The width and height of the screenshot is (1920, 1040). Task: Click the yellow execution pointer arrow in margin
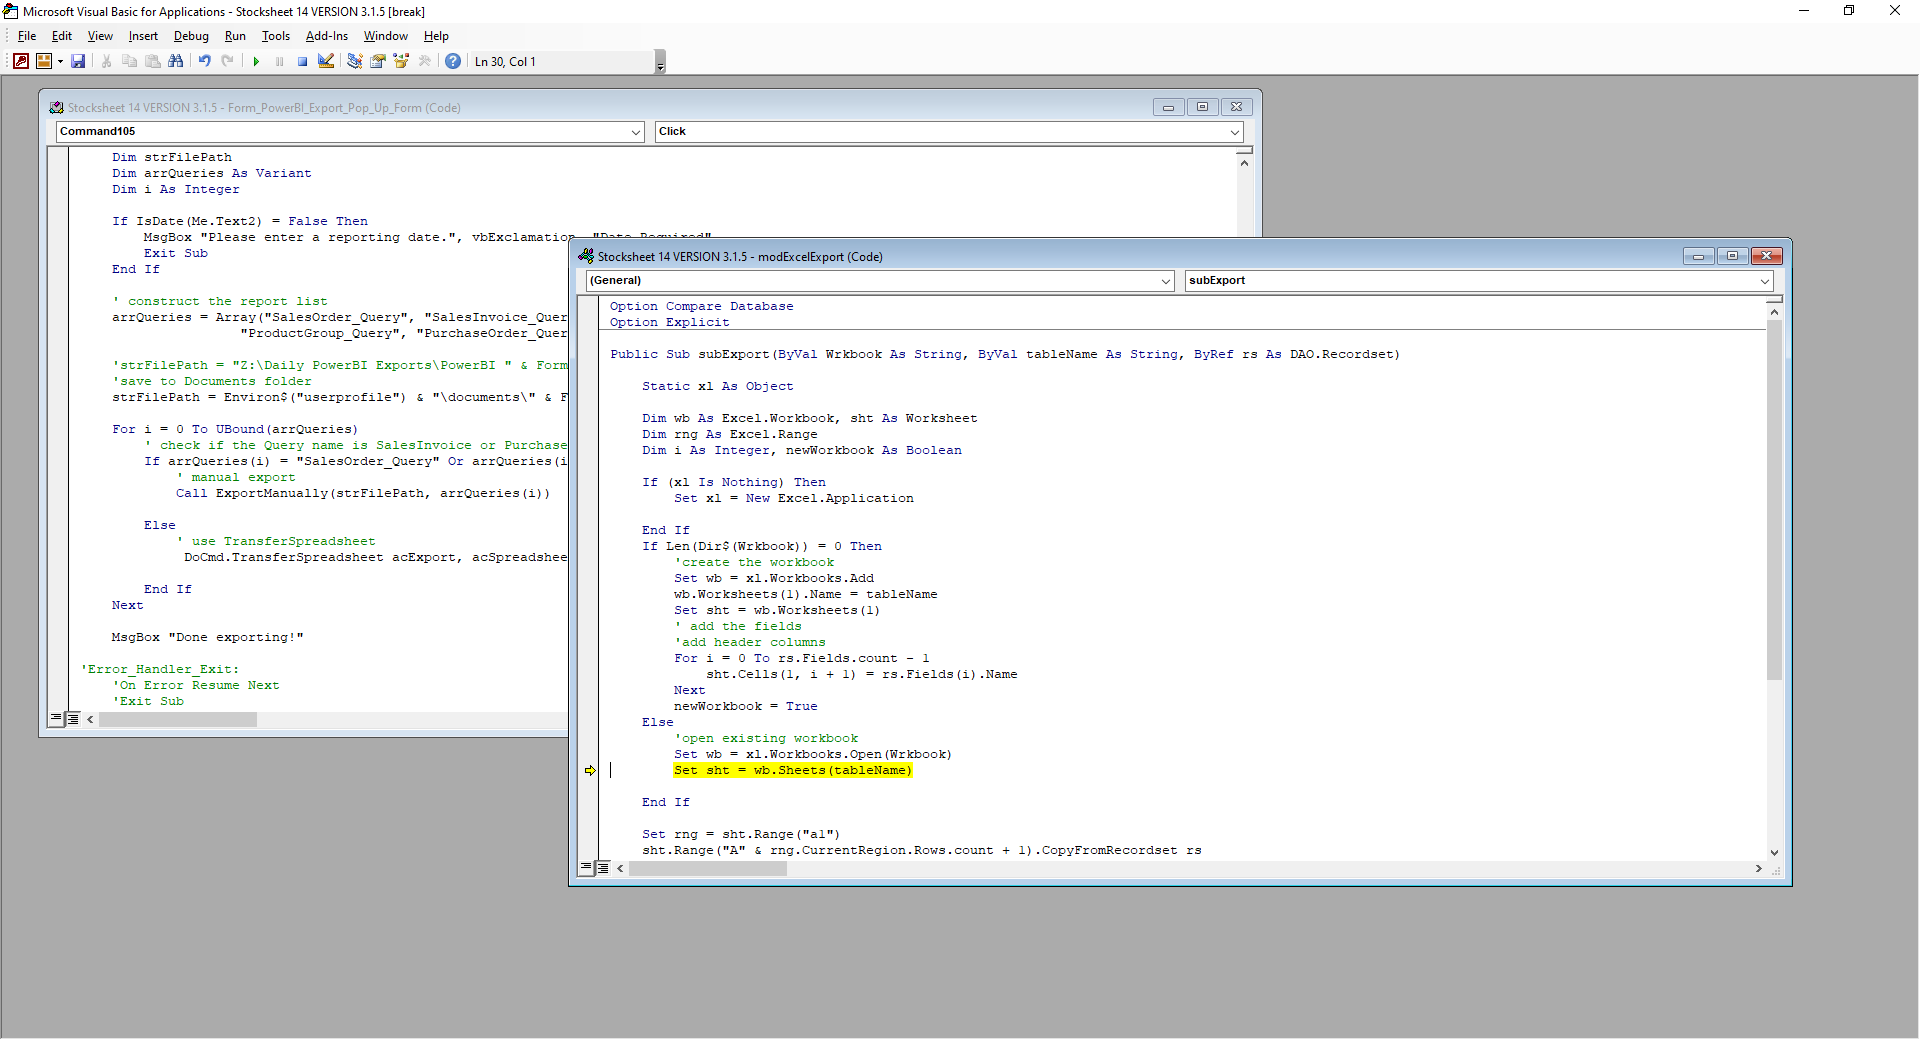(590, 770)
